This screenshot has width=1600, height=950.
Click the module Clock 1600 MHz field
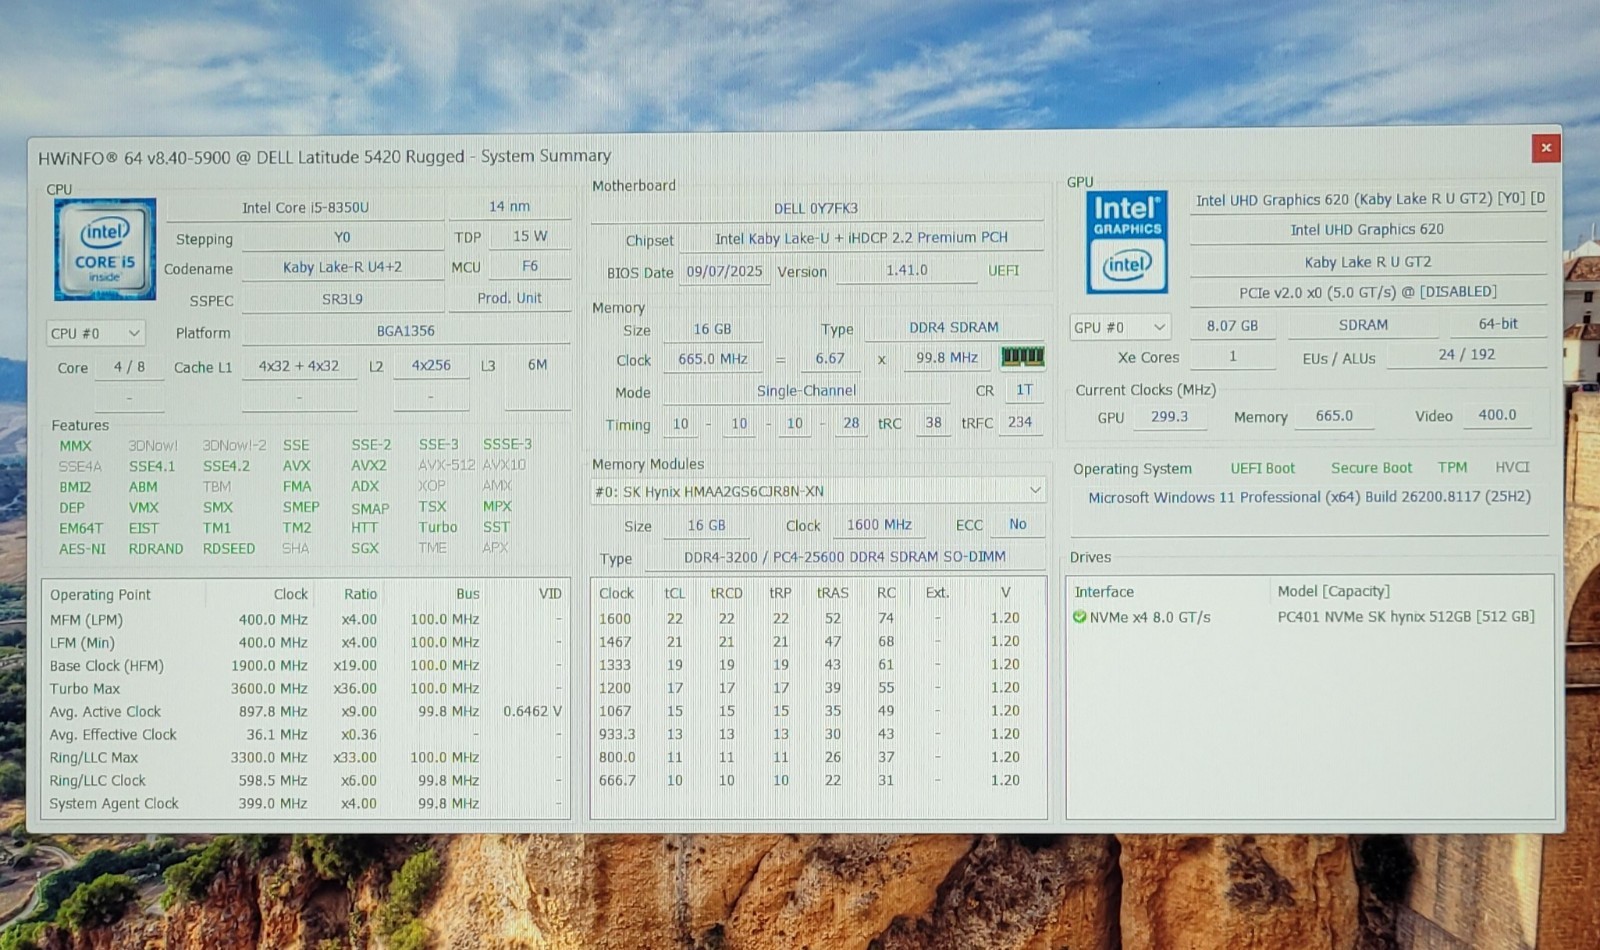click(879, 525)
